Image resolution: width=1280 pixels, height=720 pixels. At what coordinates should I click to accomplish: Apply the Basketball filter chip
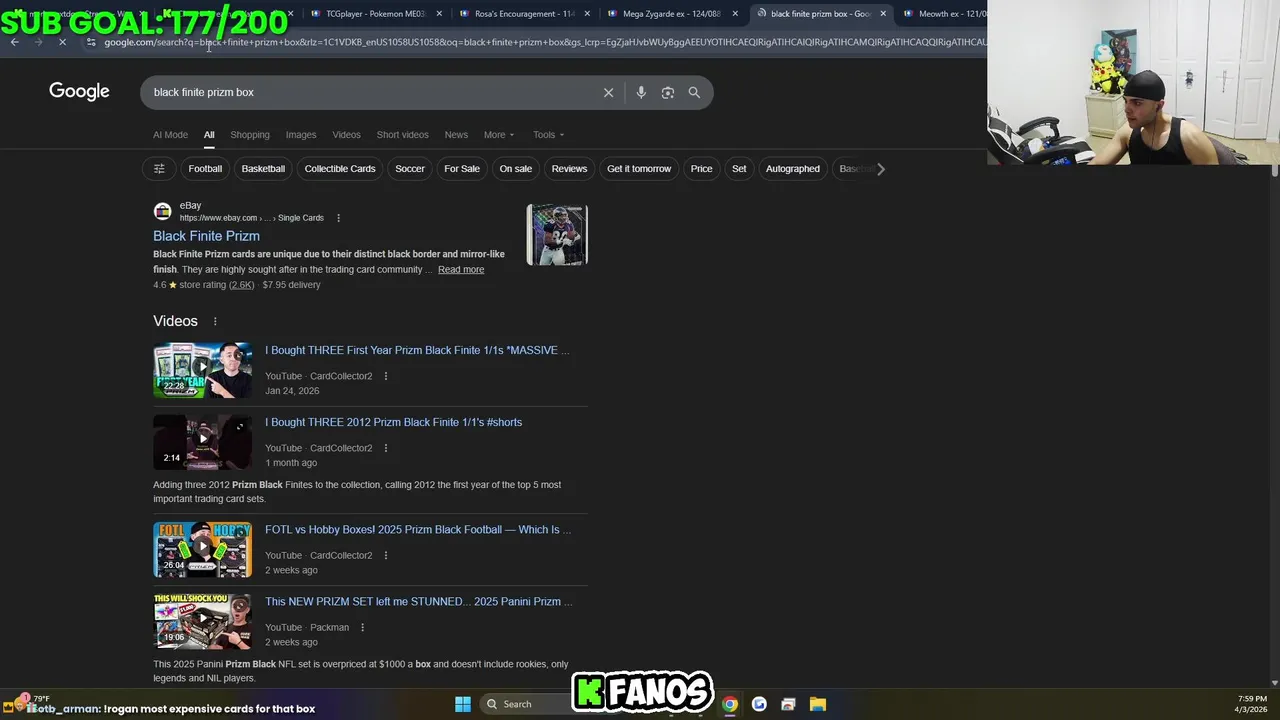point(263,169)
